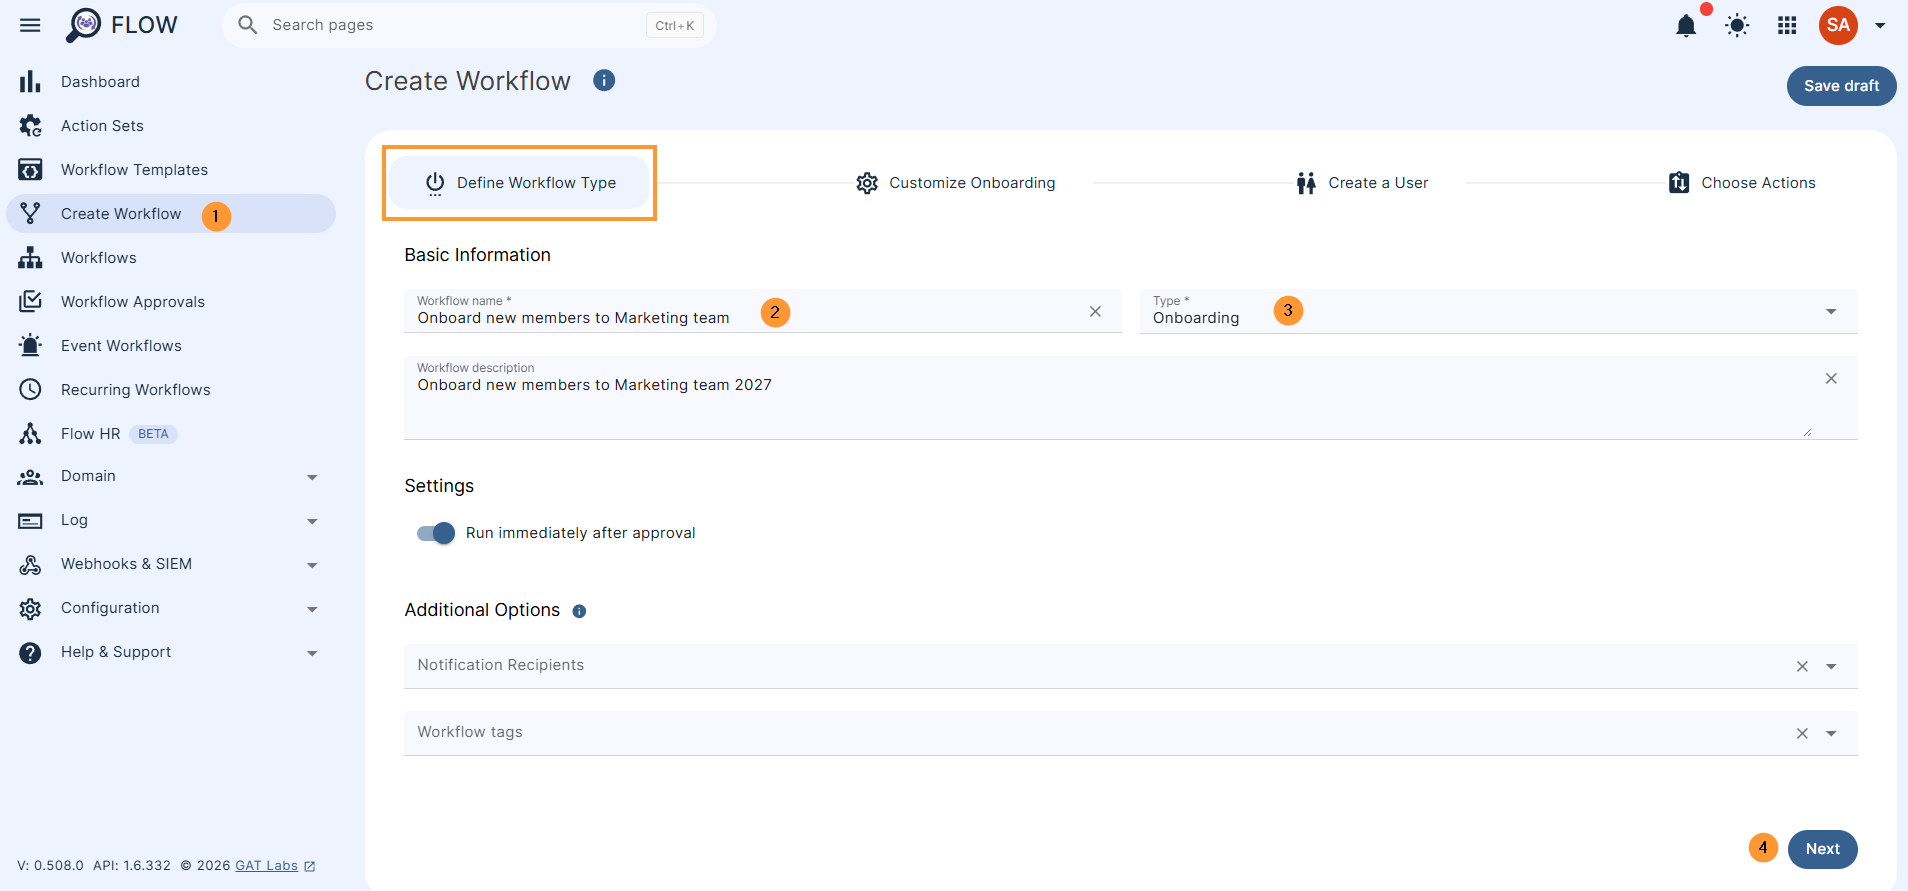Expand the Help & Support section
This screenshot has width=1908, height=891.
pos(312,653)
